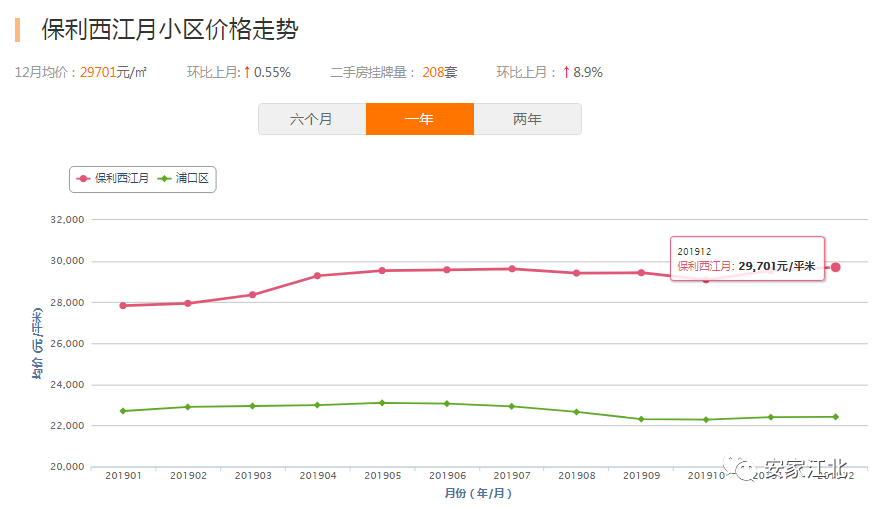Click the highlighted 201912 pink data point
Image resolution: width=876 pixels, height=507 pixels.
[836, 267]
